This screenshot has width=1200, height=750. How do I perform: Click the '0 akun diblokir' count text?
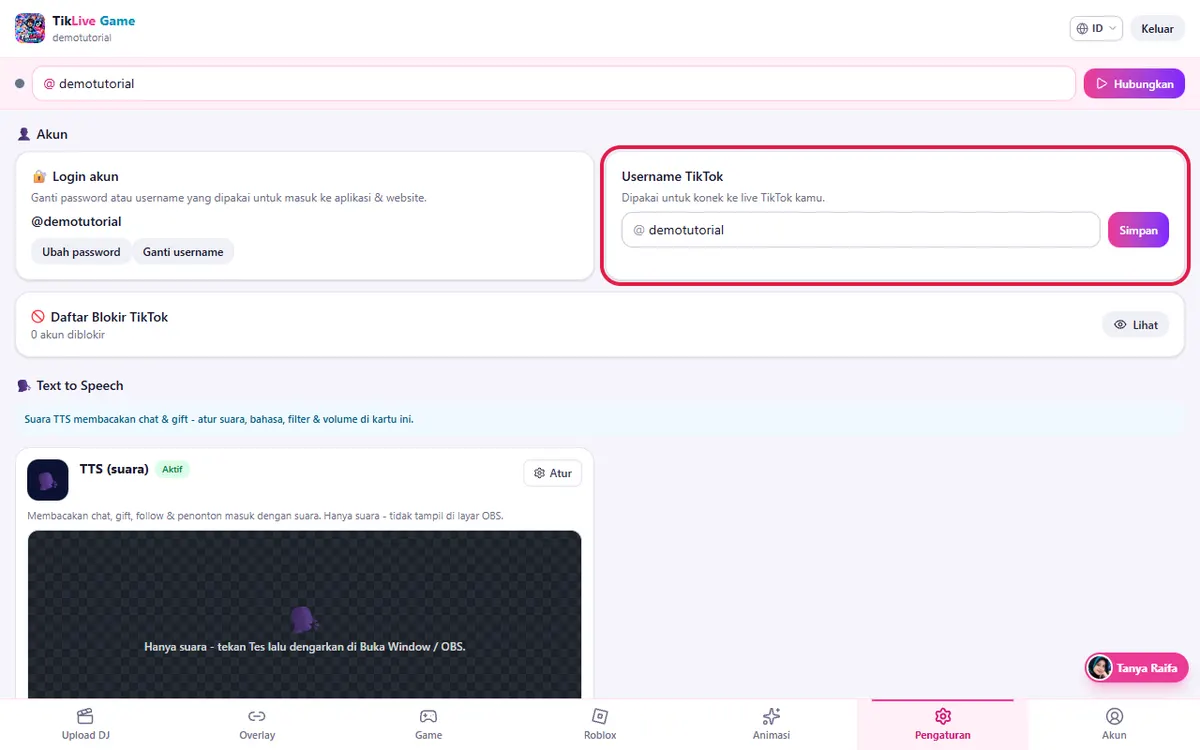(x=68, y=335)
